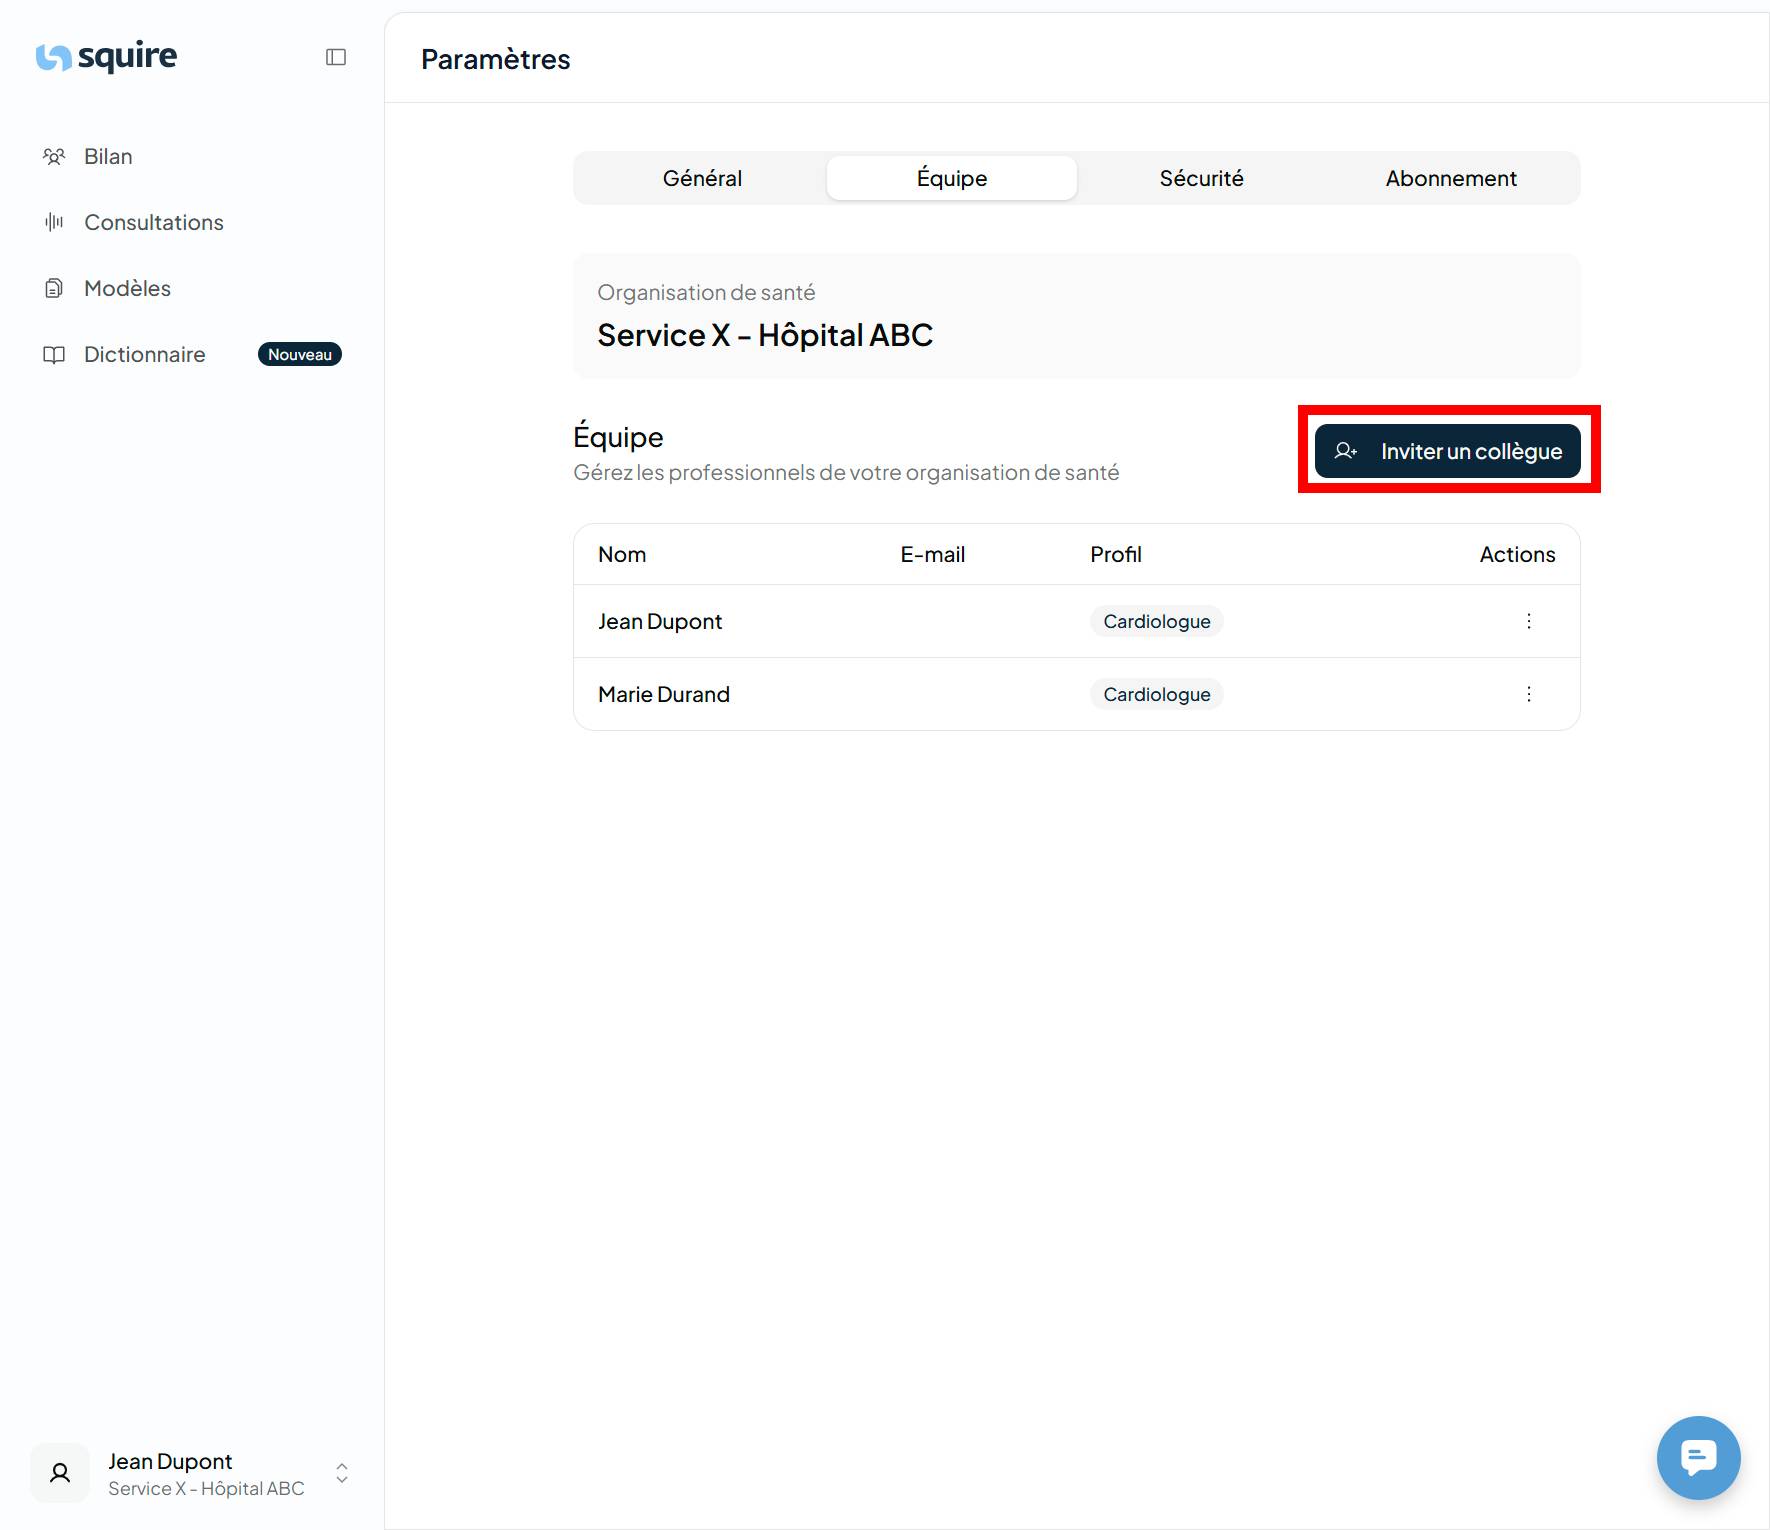Click the Modèles document icon
This screenshot has height=1530, width=1770.
[x=54, y=288]
